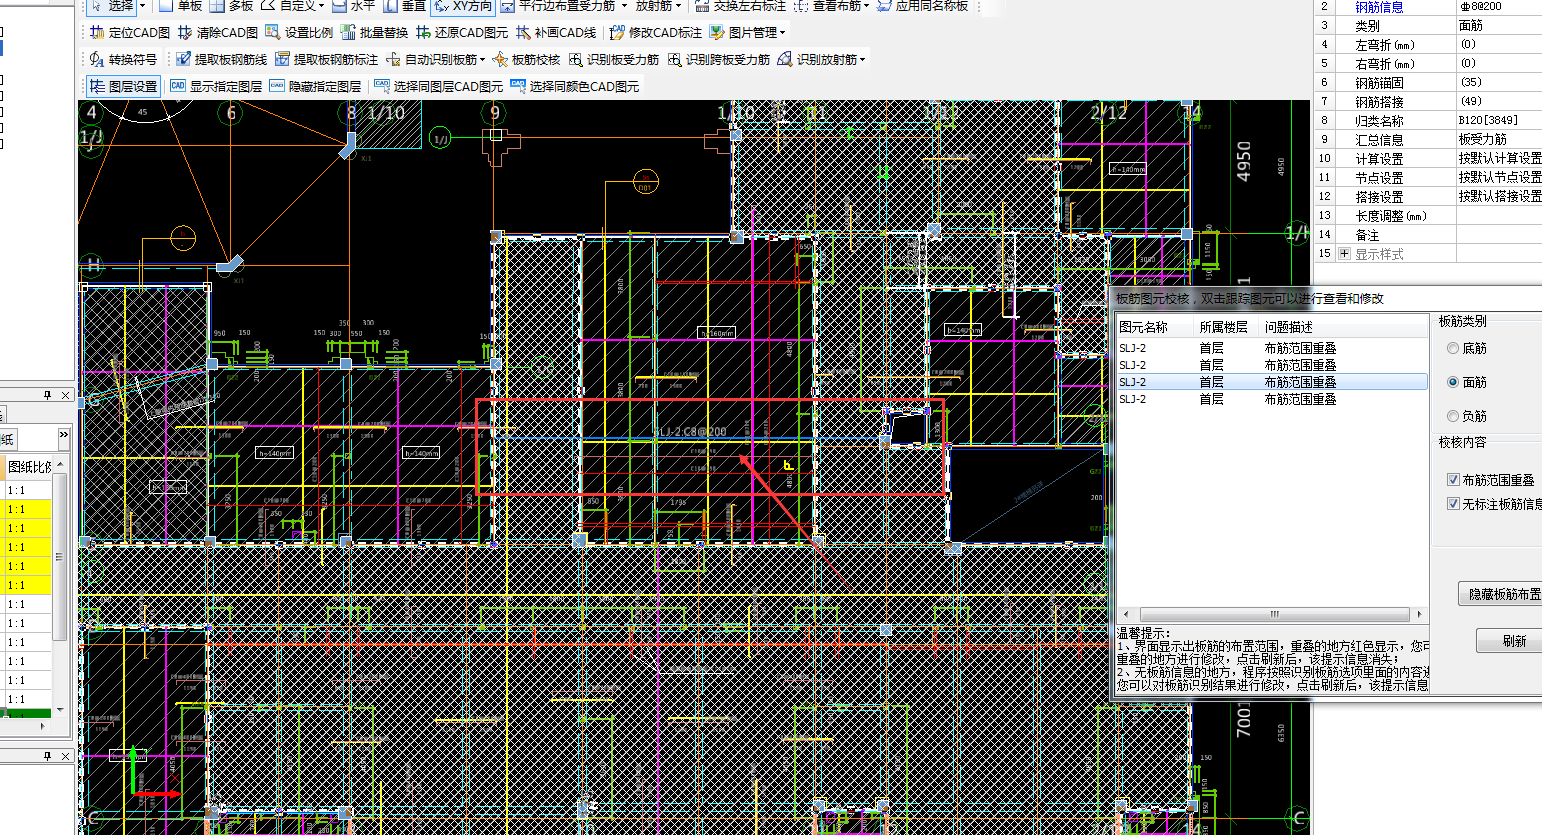Click the 汇总信息 value 板受力筋
The height and width of the screenshot is (835, 1542).
point(1482,139)
